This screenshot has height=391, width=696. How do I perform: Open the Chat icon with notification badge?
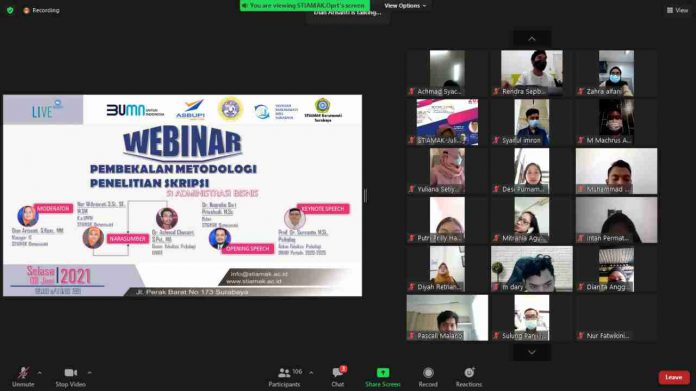click(338, 372)
